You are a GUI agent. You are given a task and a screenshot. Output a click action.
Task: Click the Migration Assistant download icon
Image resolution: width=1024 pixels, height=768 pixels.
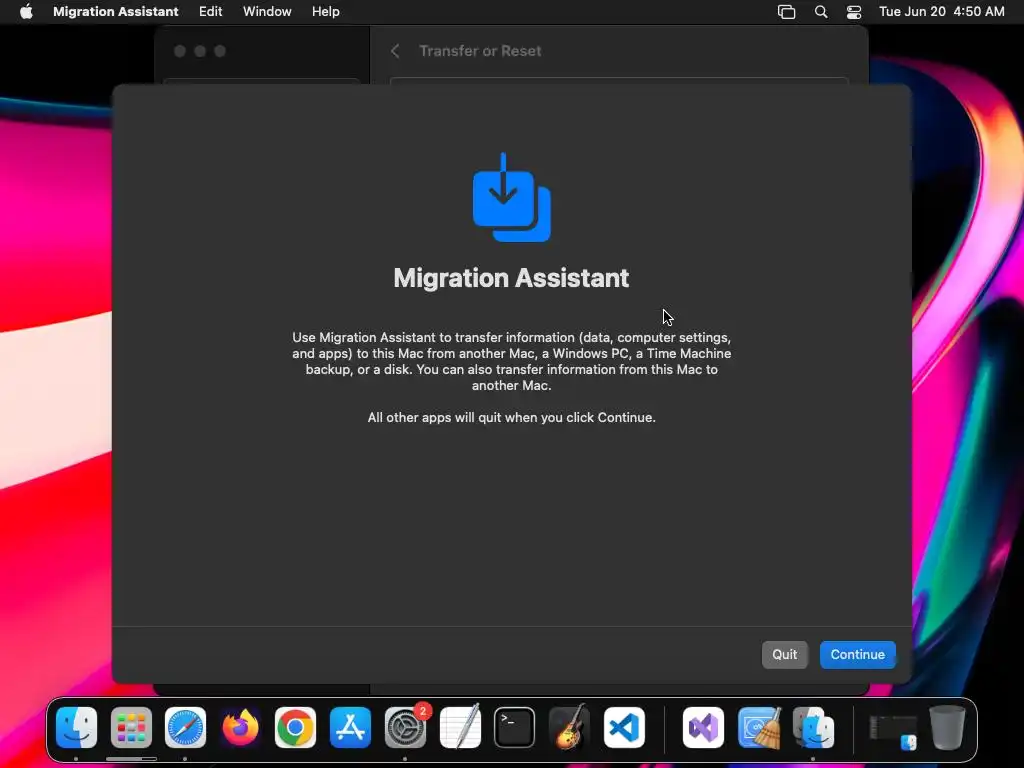point(511,197)
